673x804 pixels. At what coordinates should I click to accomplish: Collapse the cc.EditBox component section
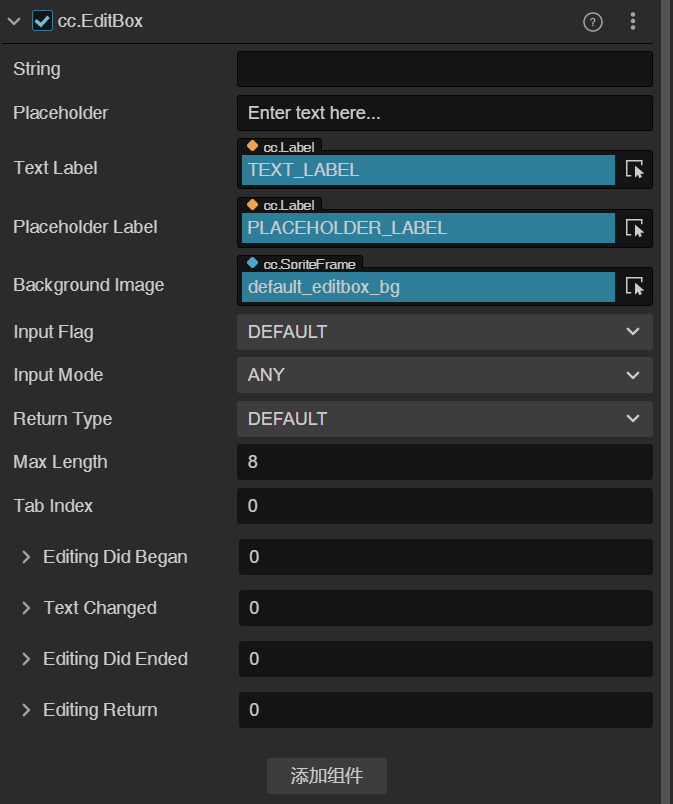15,21
